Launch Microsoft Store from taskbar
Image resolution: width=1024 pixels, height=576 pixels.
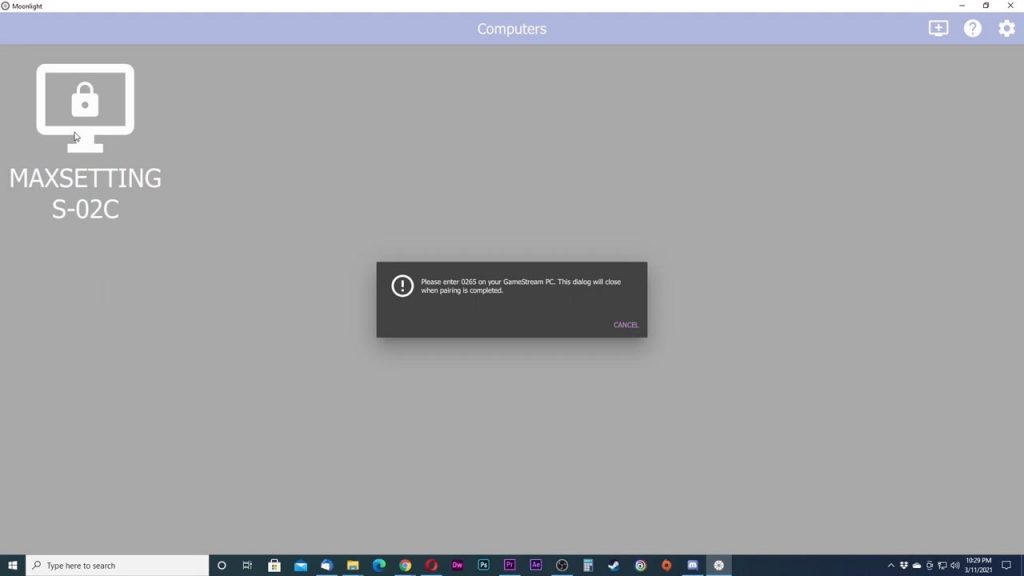pyautogui.click(x=274, y=565)
